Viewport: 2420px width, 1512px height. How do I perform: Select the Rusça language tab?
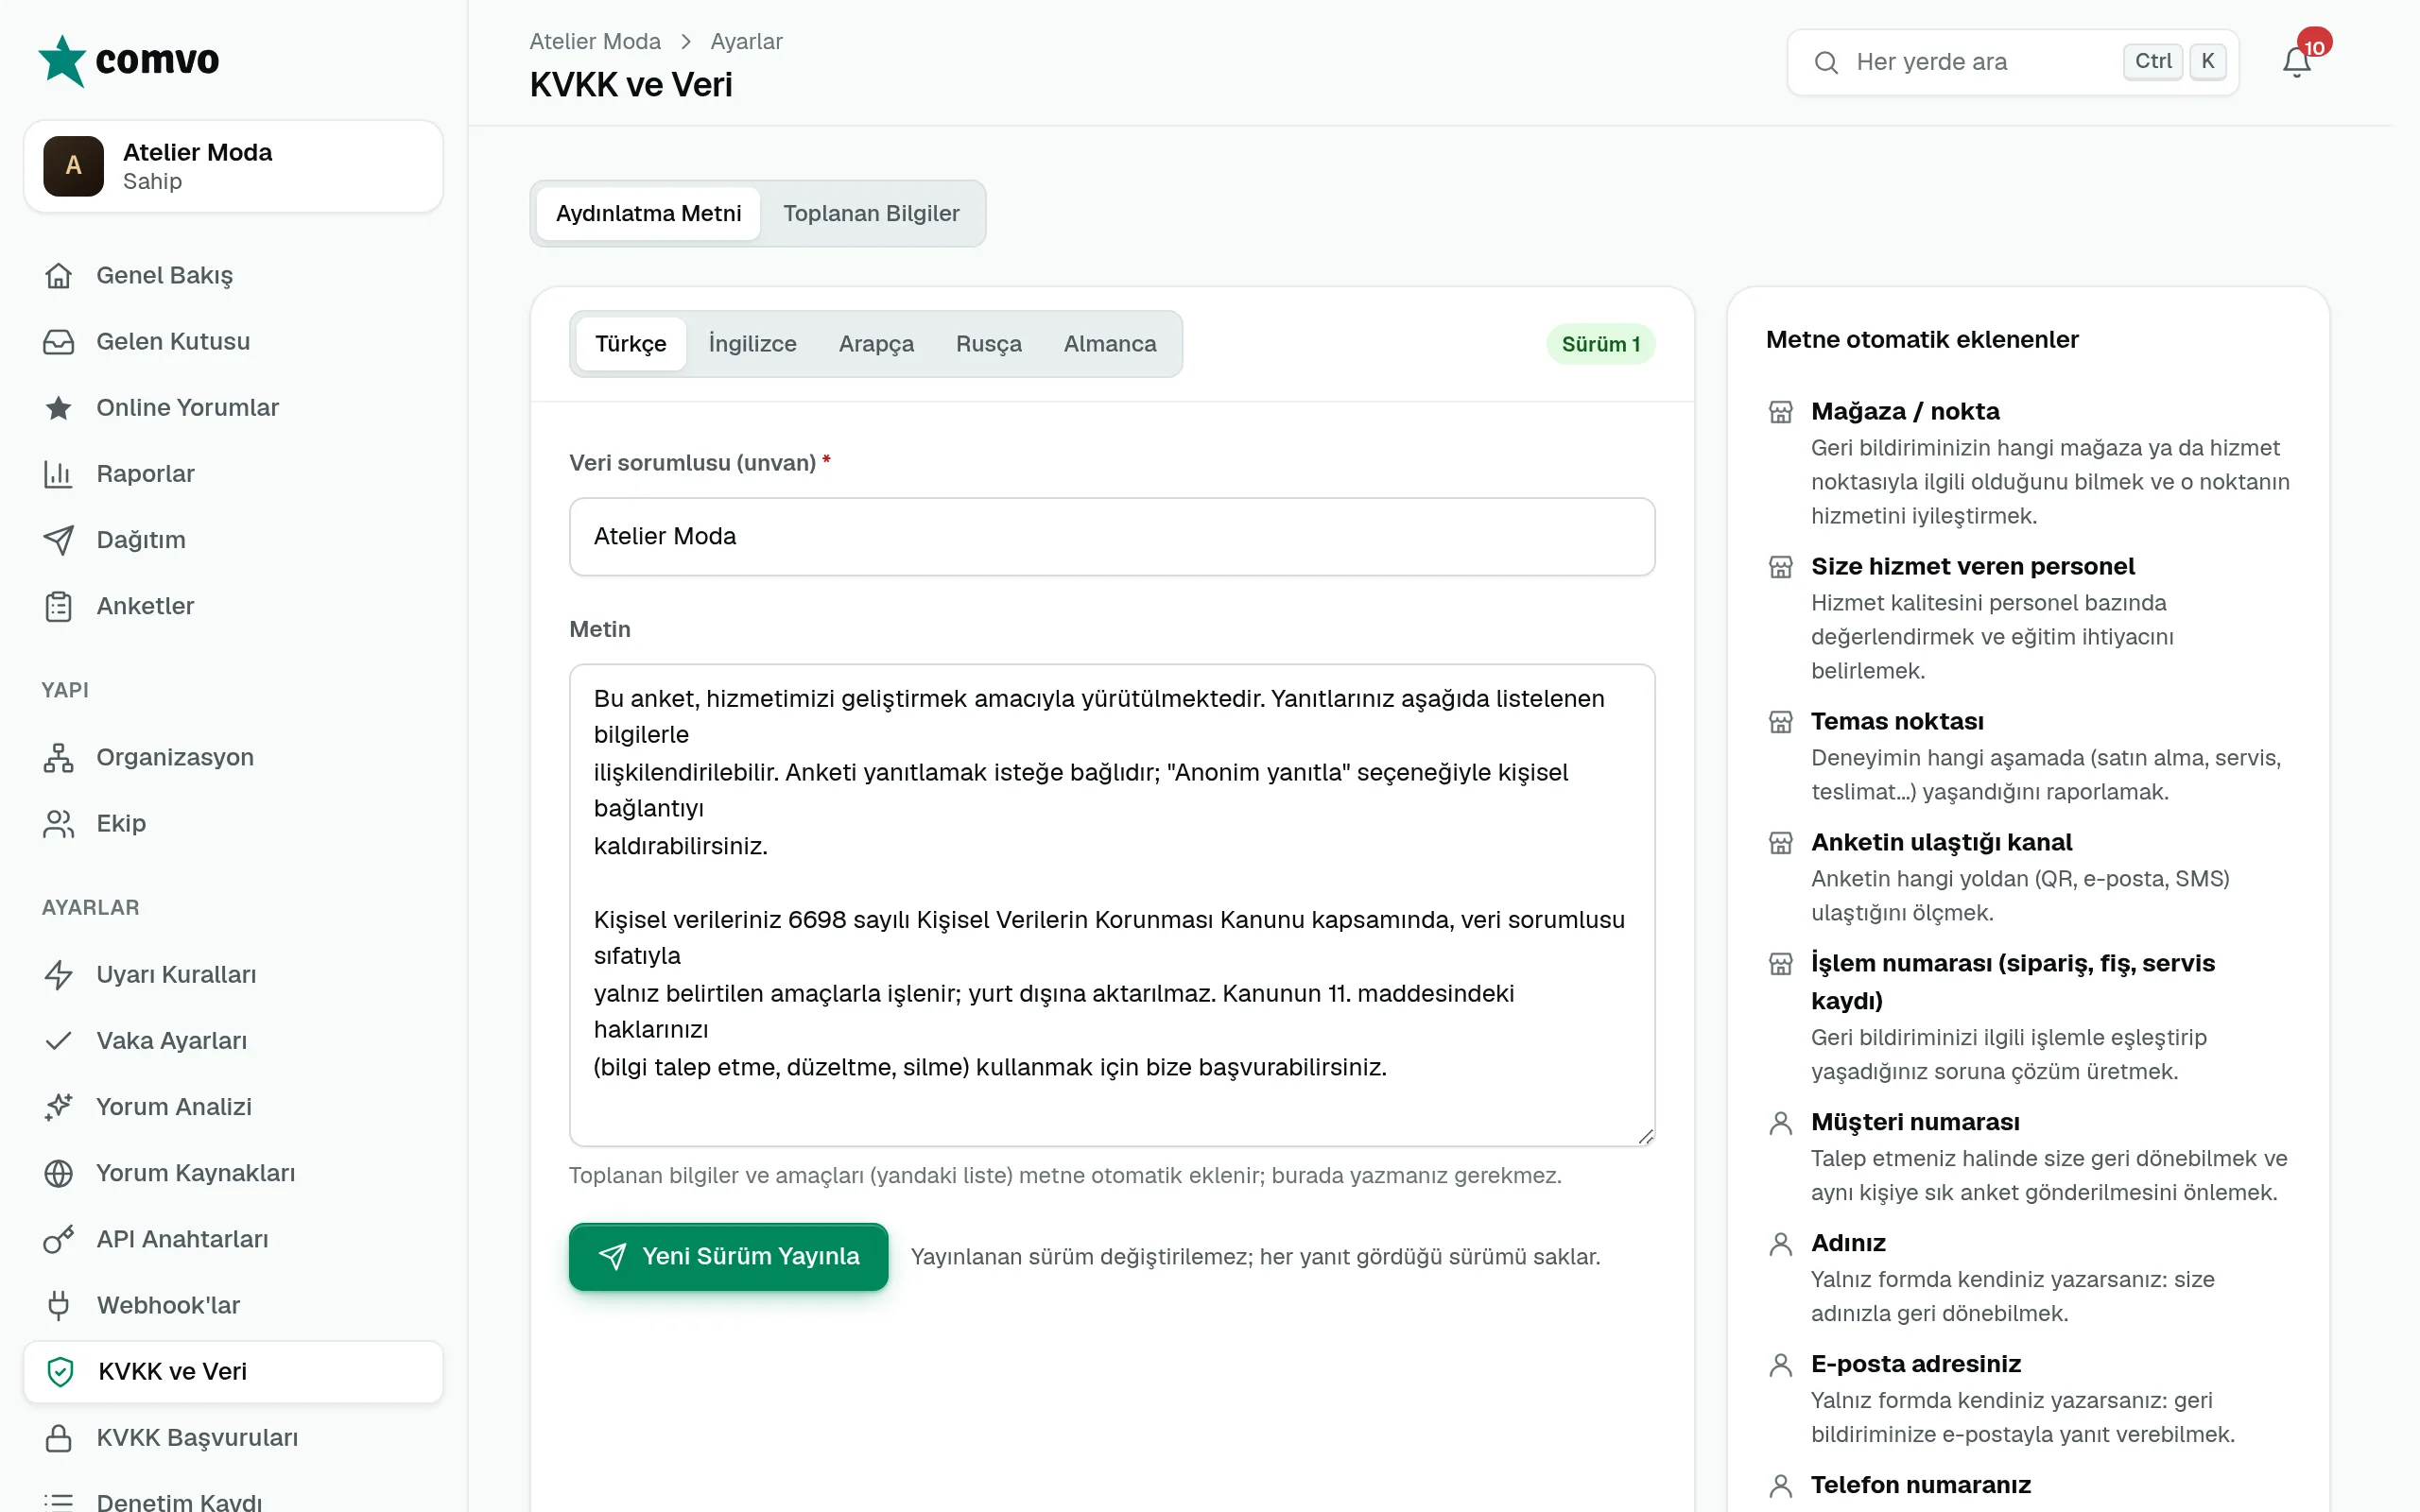(988, 344)
